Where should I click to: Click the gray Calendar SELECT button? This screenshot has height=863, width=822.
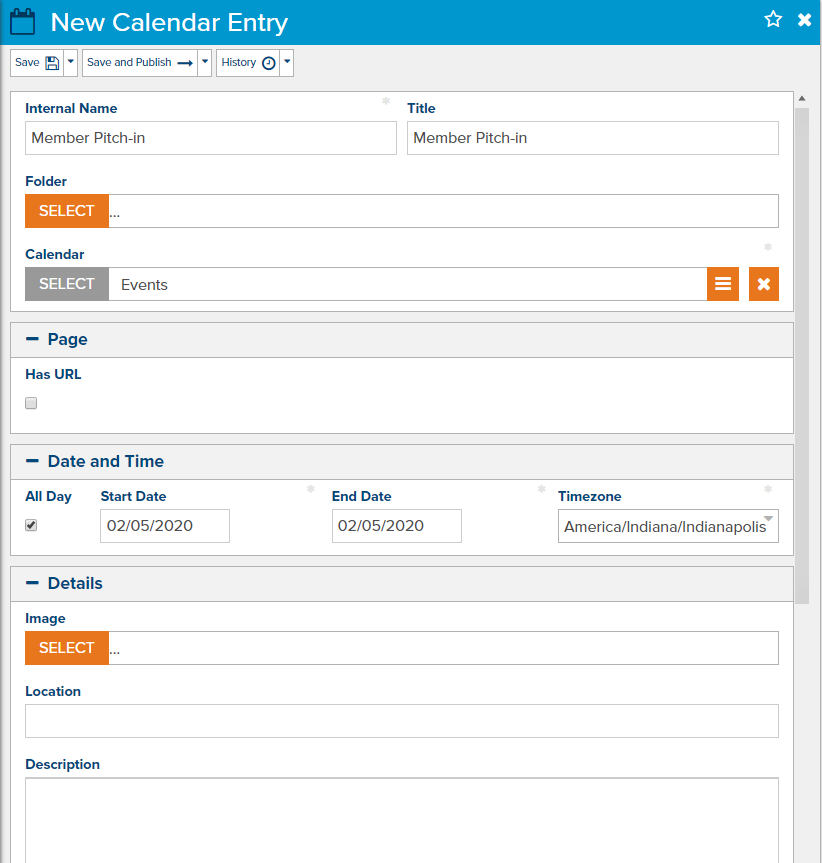click(x=67, y=284)
